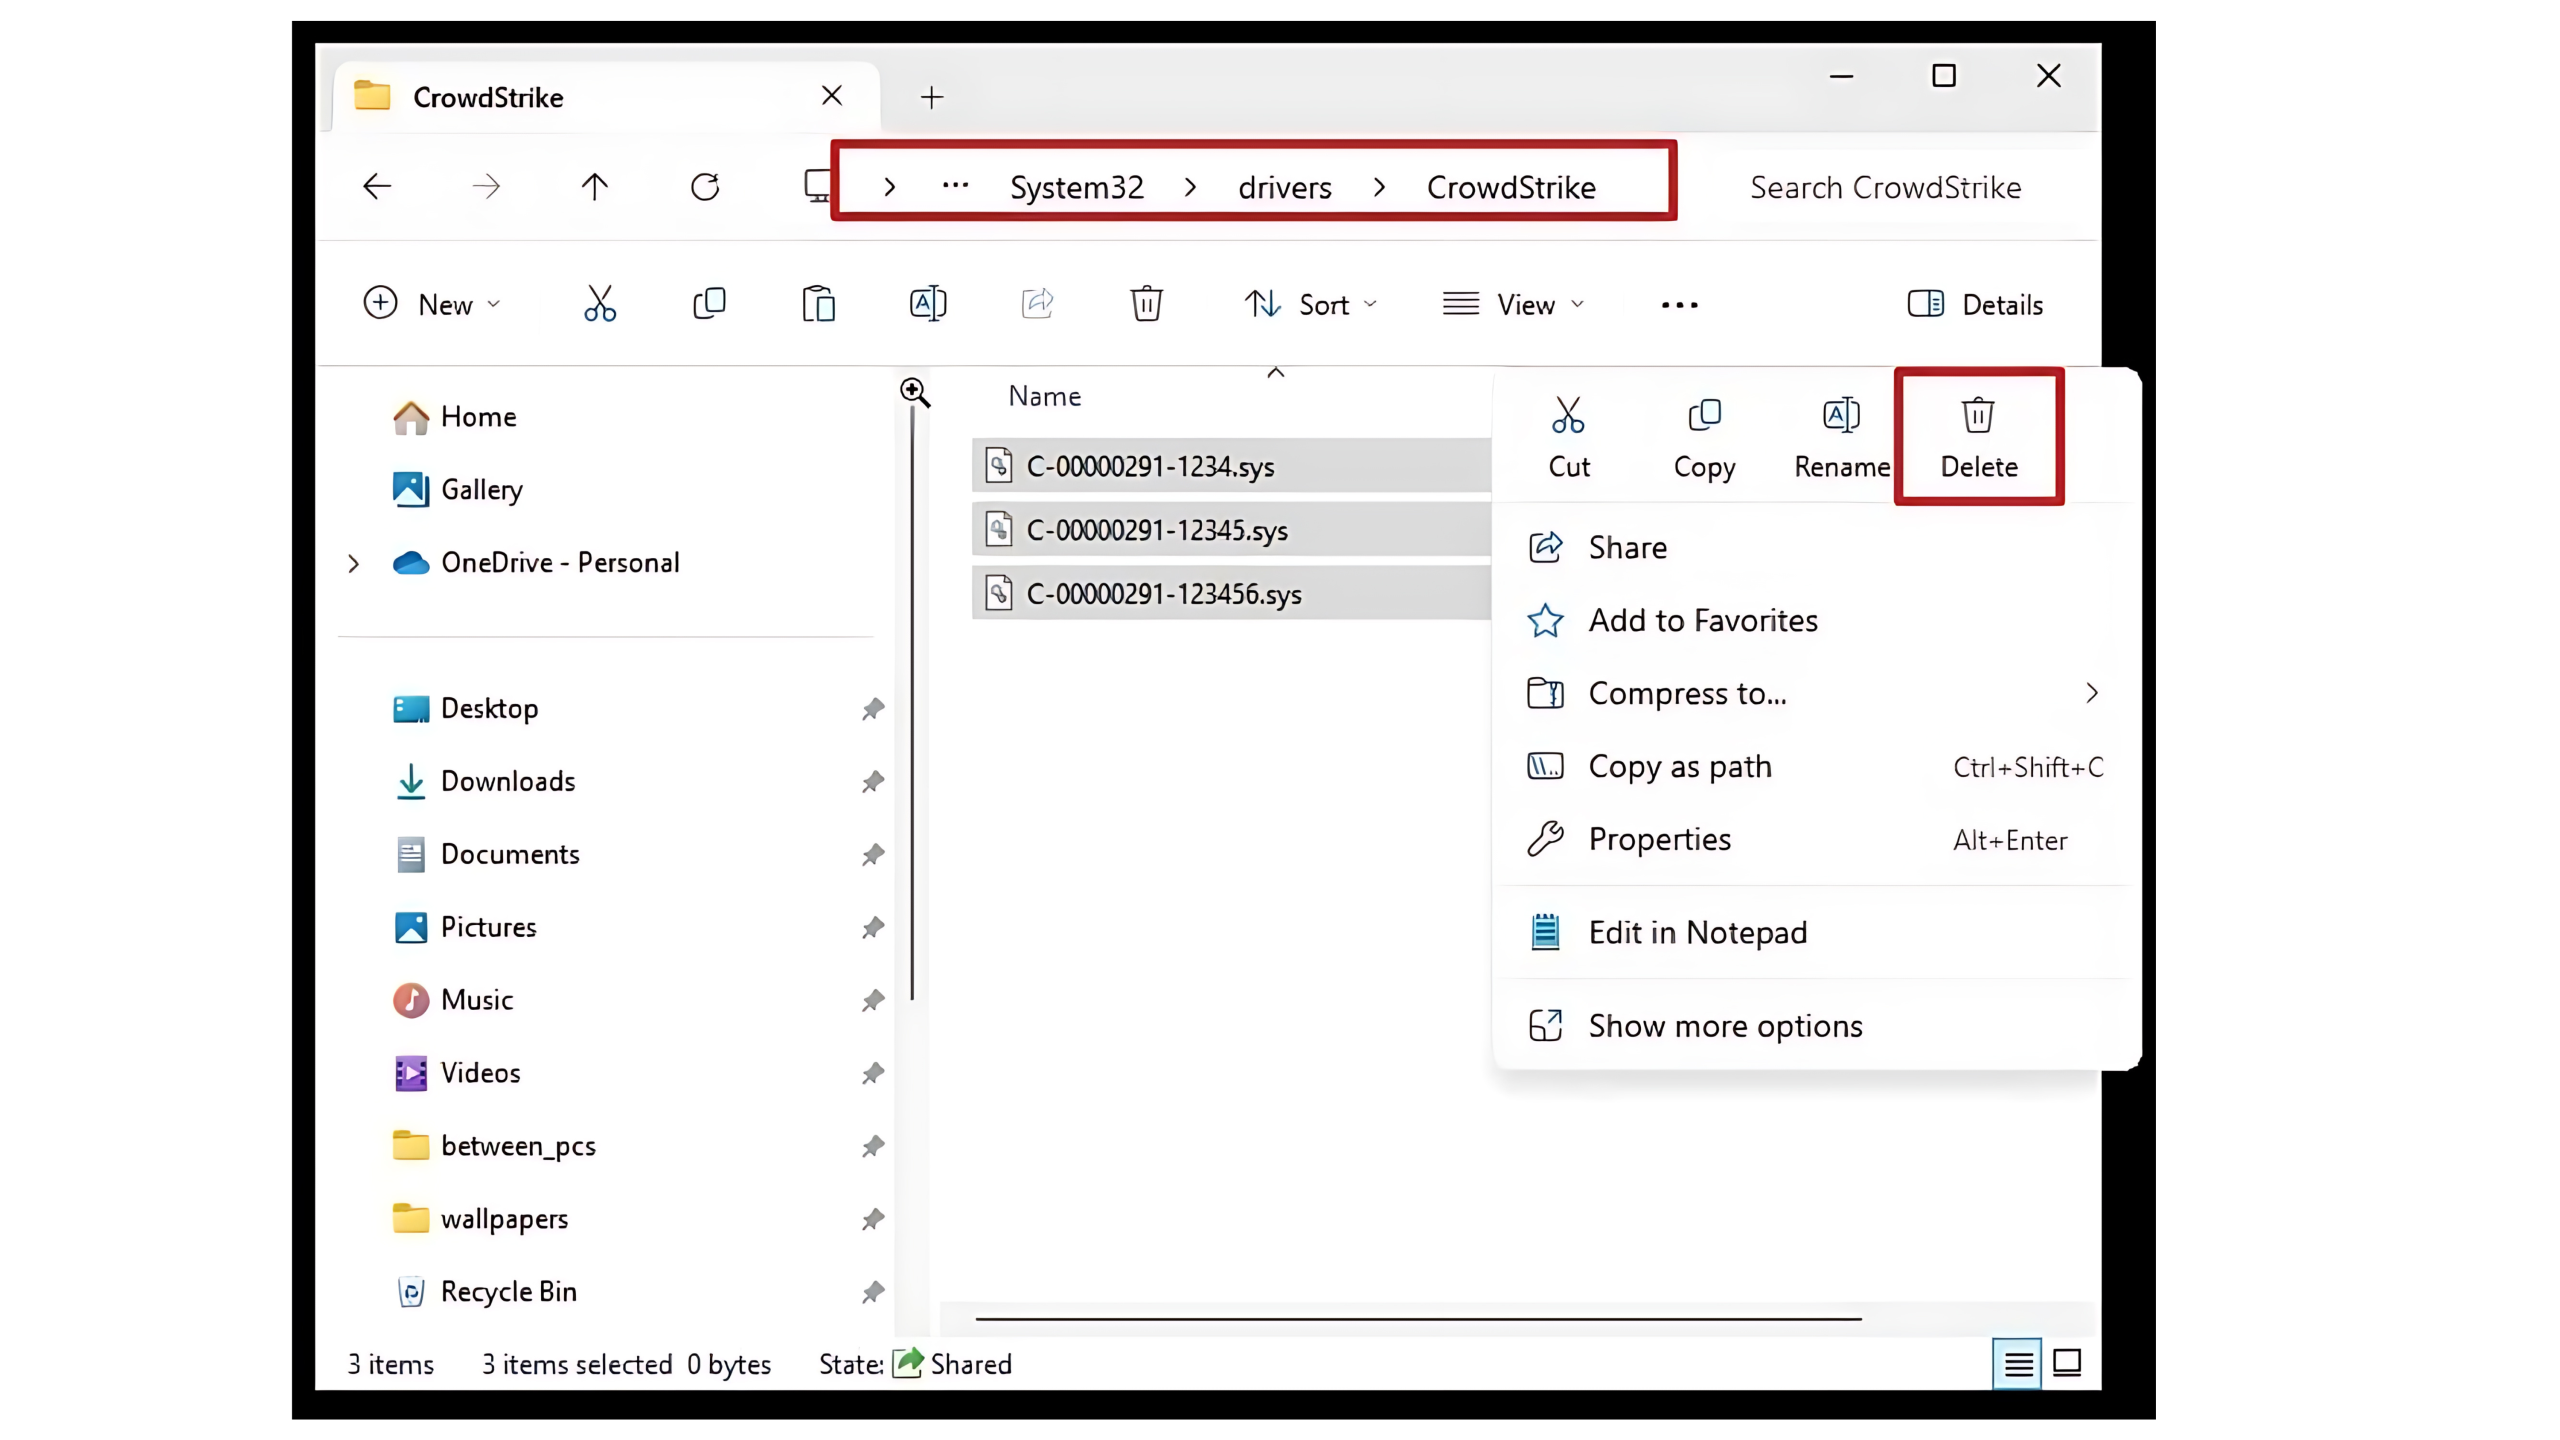Click the New item toolbar icon
The image size is (2560, 1440).
tap(427, 302)
